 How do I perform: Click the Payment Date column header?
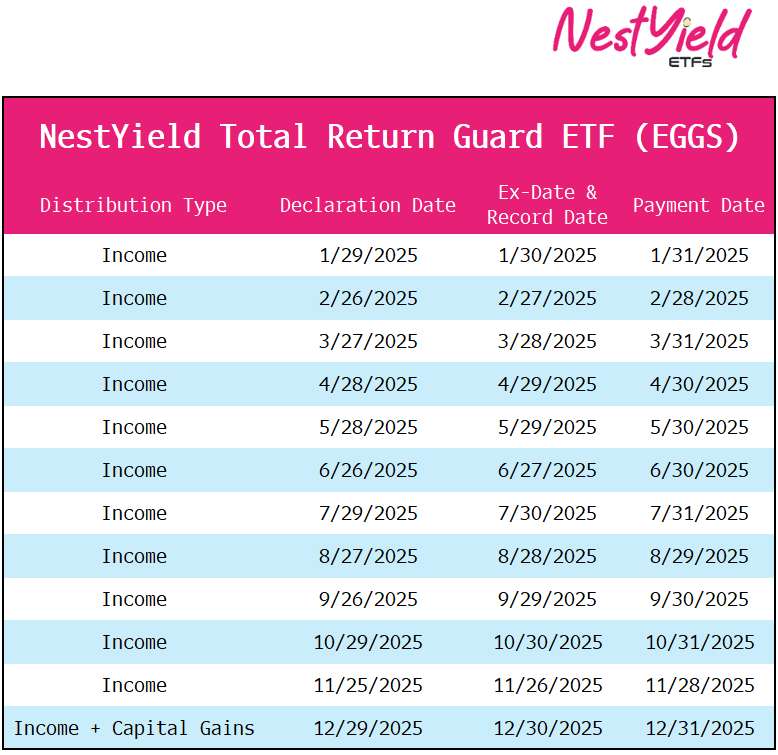[x=699, y=205]
